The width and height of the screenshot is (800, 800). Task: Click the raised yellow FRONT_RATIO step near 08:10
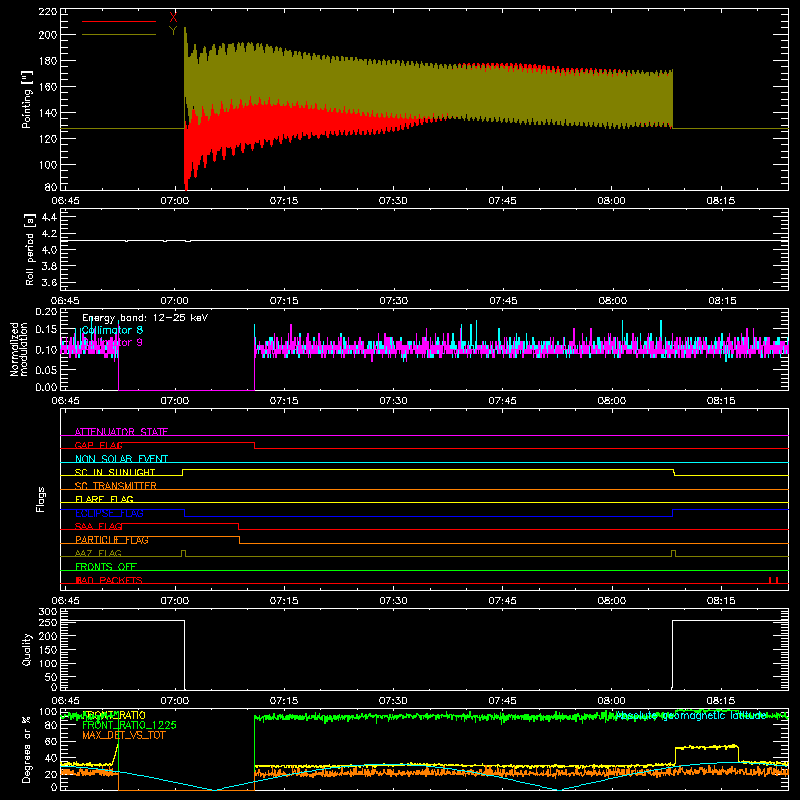[x=707, y=747]
